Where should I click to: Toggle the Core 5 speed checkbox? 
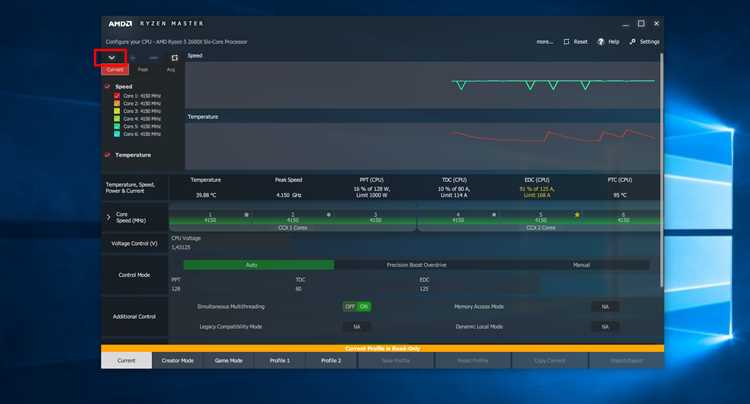(117, 126)
